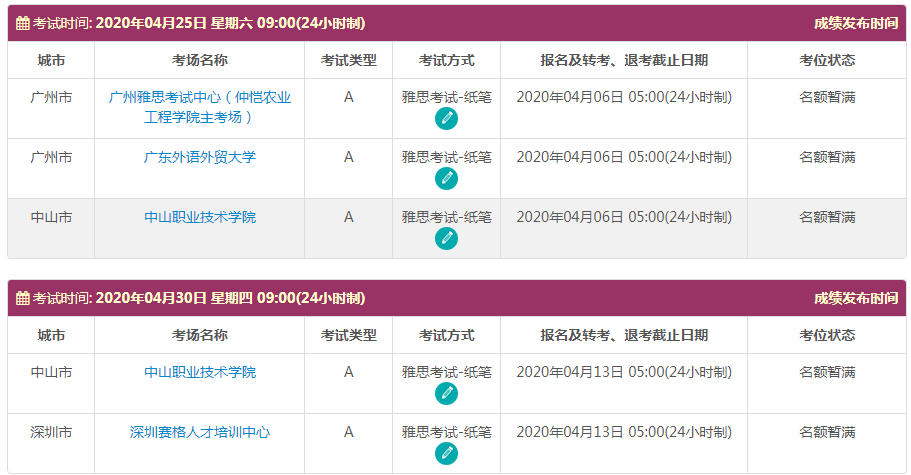Screen dimensions: 911x475
Task: Click 报名及转考、退考截止日期 header in April 25 table
Action: click(624, 60)
